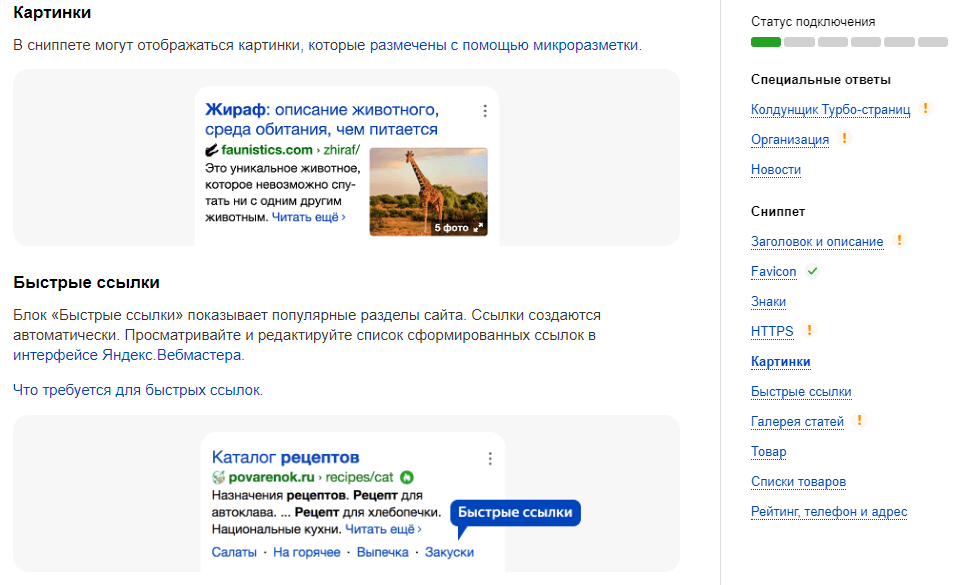
Task: Open Что требуется для быстрых ссылок
Action: (x=137, y=390)
